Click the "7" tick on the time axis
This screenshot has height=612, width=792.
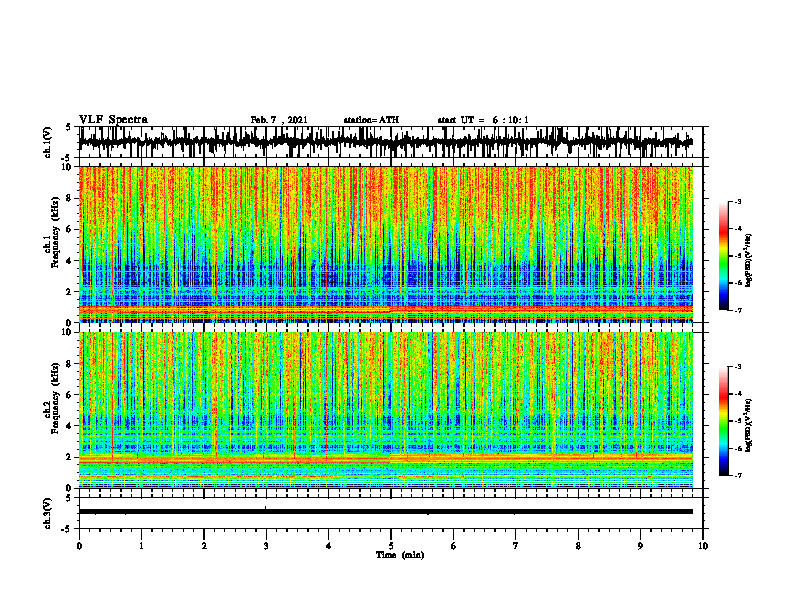click(x=516, y=546)
